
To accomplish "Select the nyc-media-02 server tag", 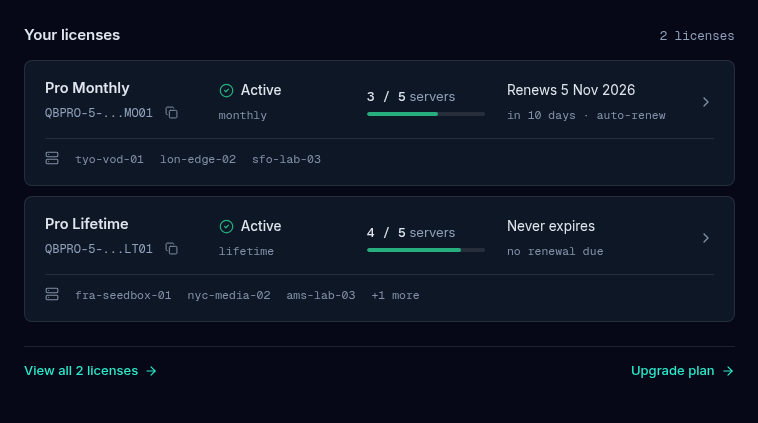I will [x=229, y=295].
